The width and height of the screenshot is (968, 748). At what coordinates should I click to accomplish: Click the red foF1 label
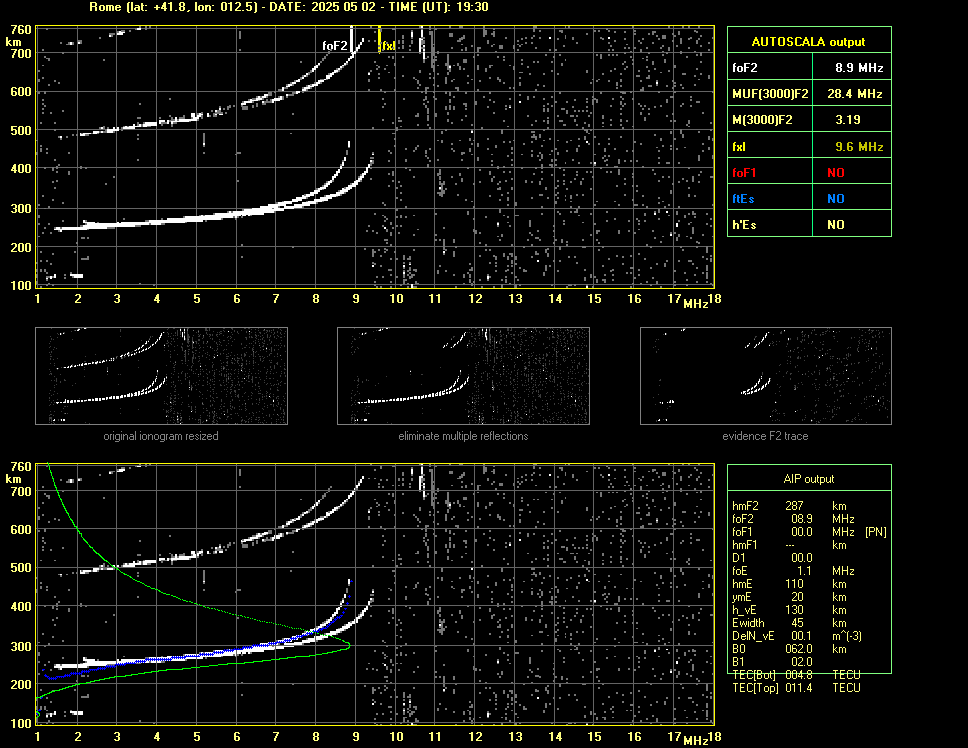(x=744, y=173)
